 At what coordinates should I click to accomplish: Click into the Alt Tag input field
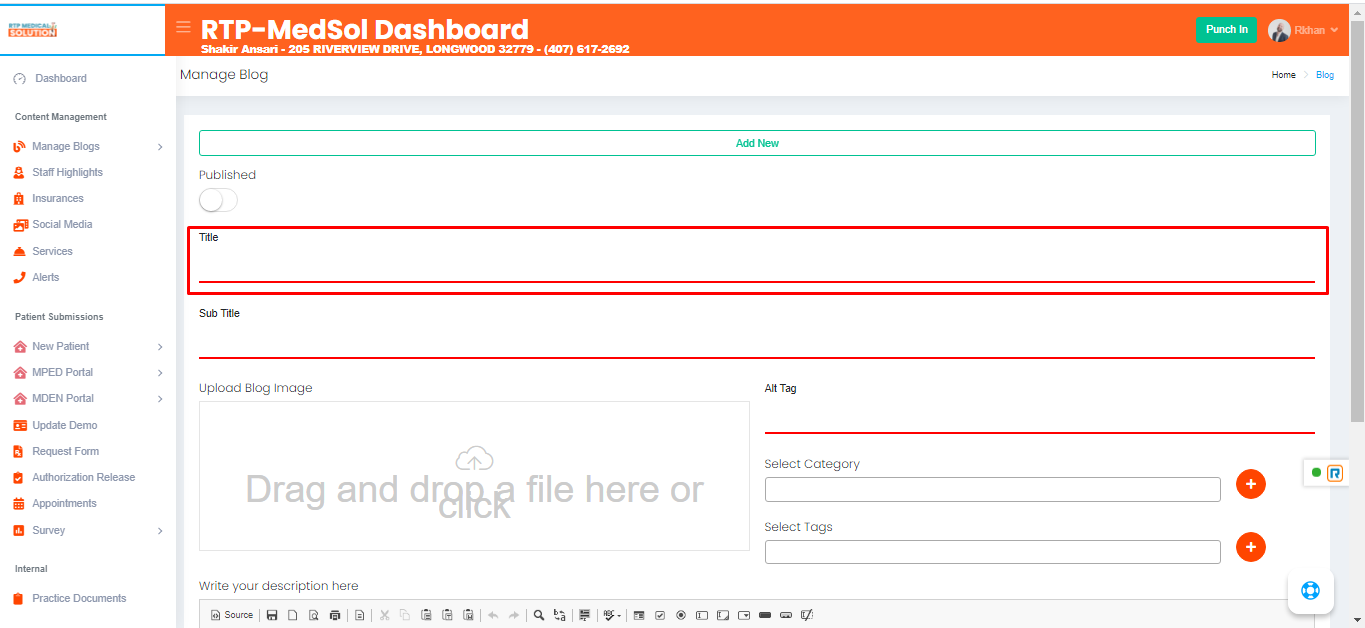1040,417
